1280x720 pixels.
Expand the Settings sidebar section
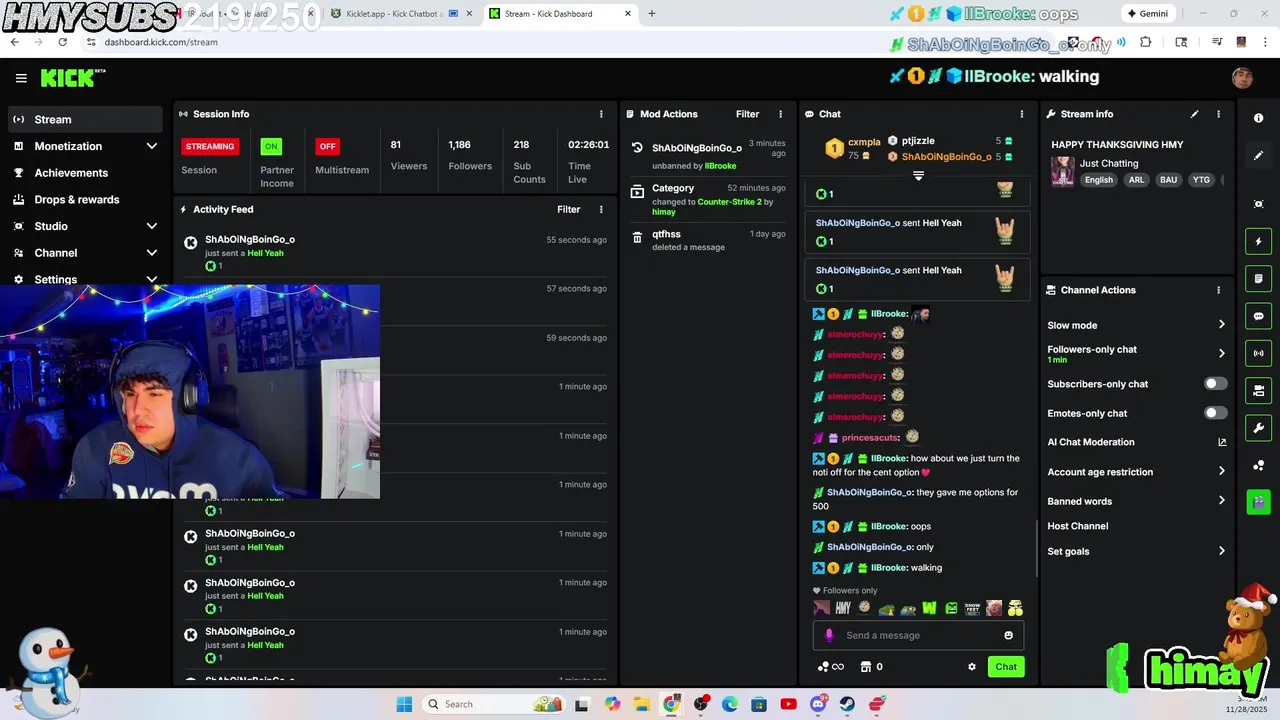pos(152,280)
